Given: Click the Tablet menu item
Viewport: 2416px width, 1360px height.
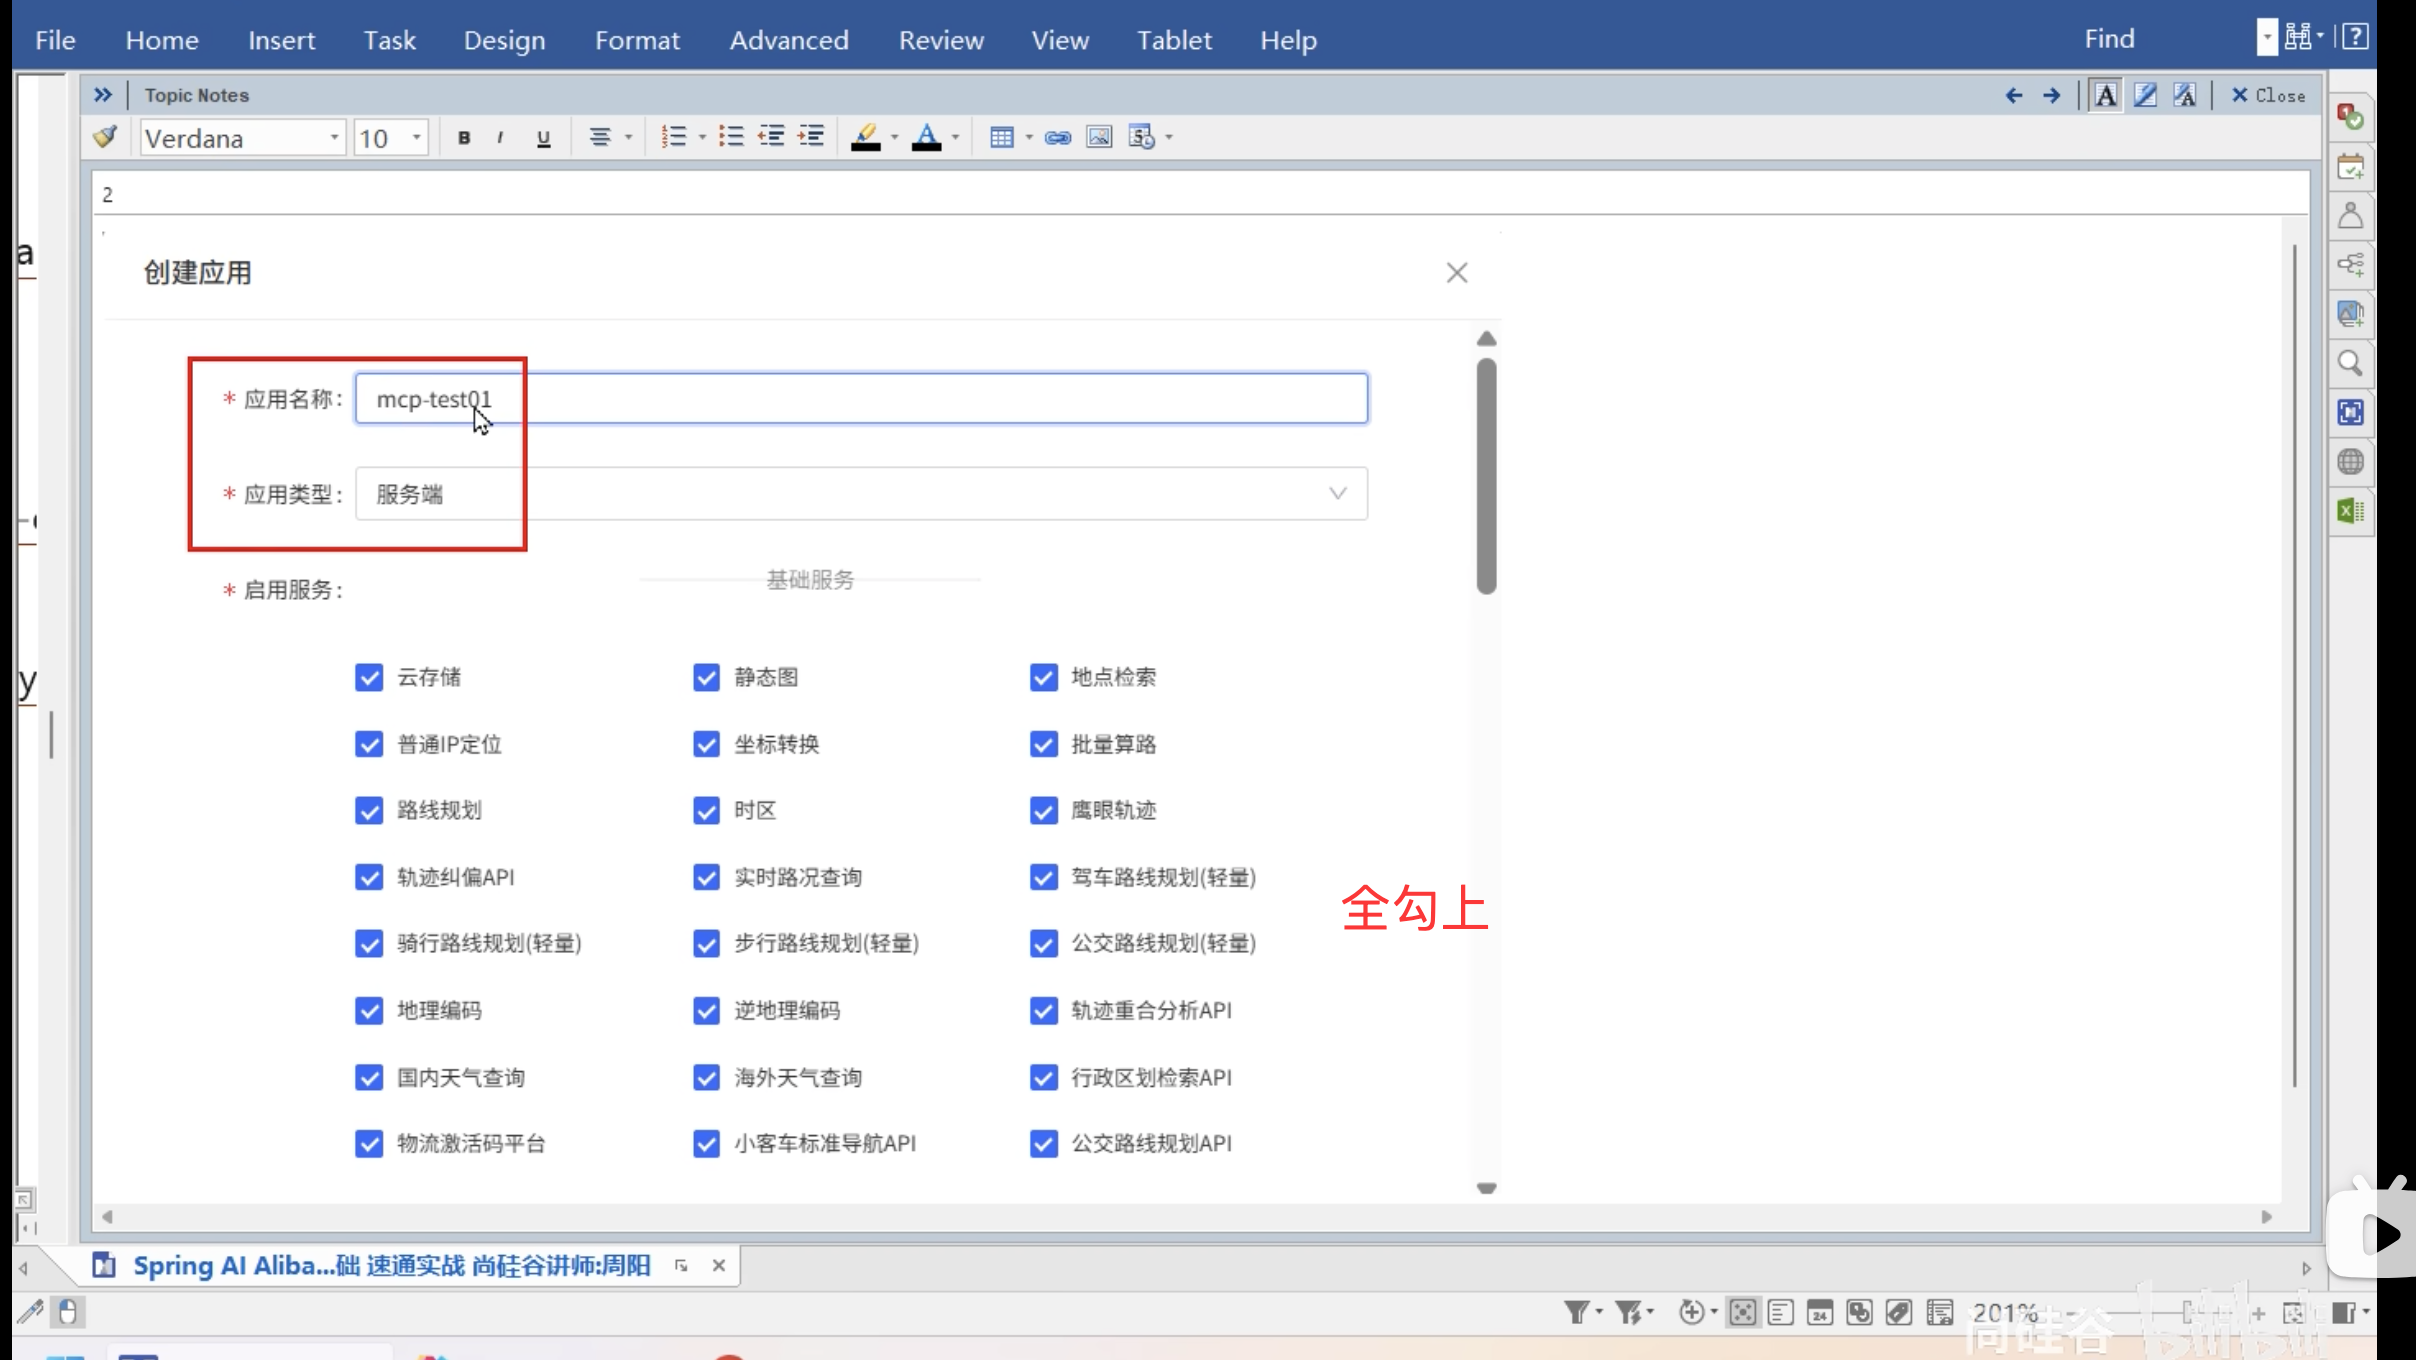Looking at the screenshot, I should point(1174,40).
